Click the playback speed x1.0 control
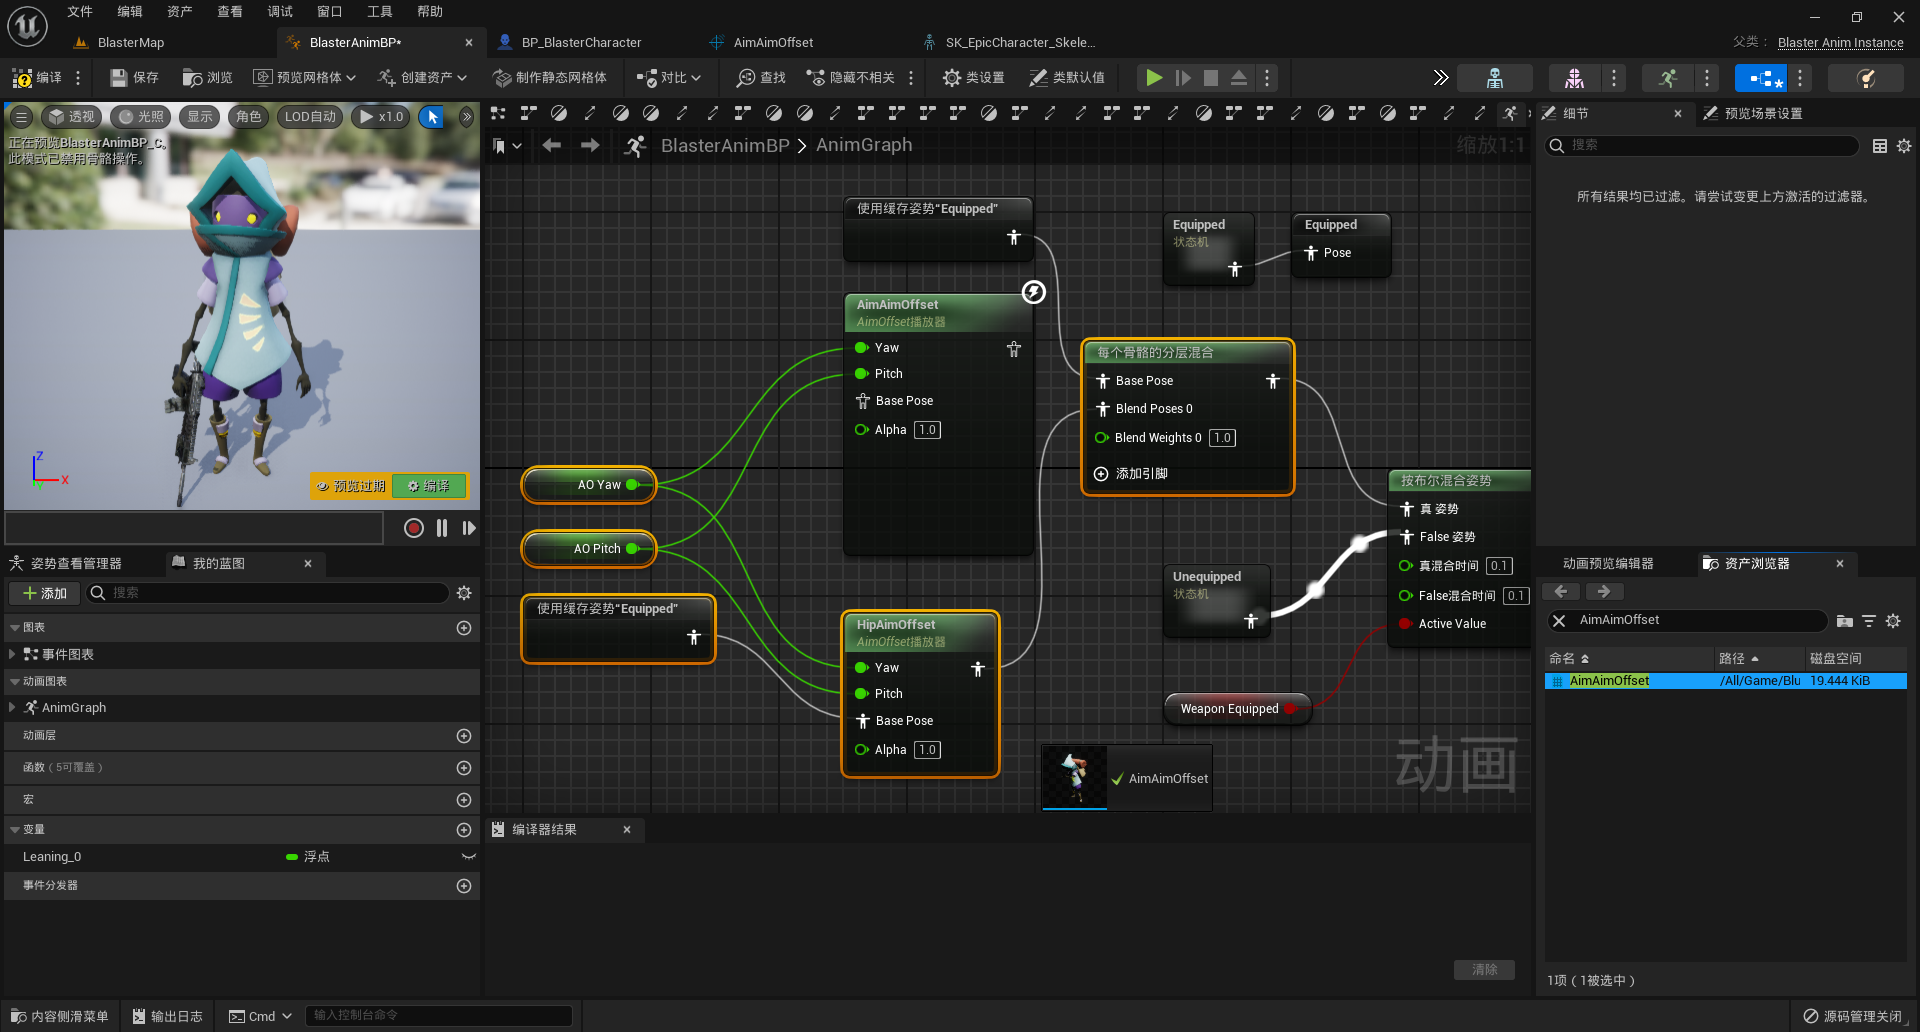 382,117
